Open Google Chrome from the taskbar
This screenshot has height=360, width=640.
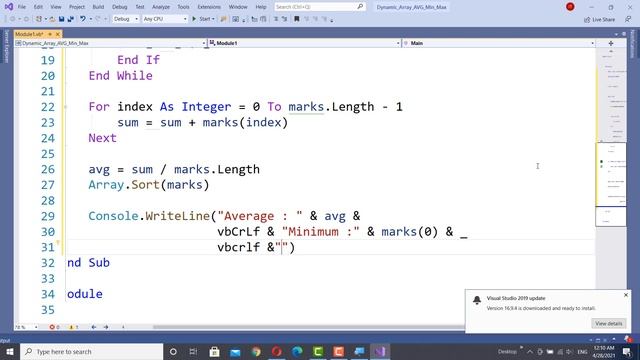[x=256, y=351]
